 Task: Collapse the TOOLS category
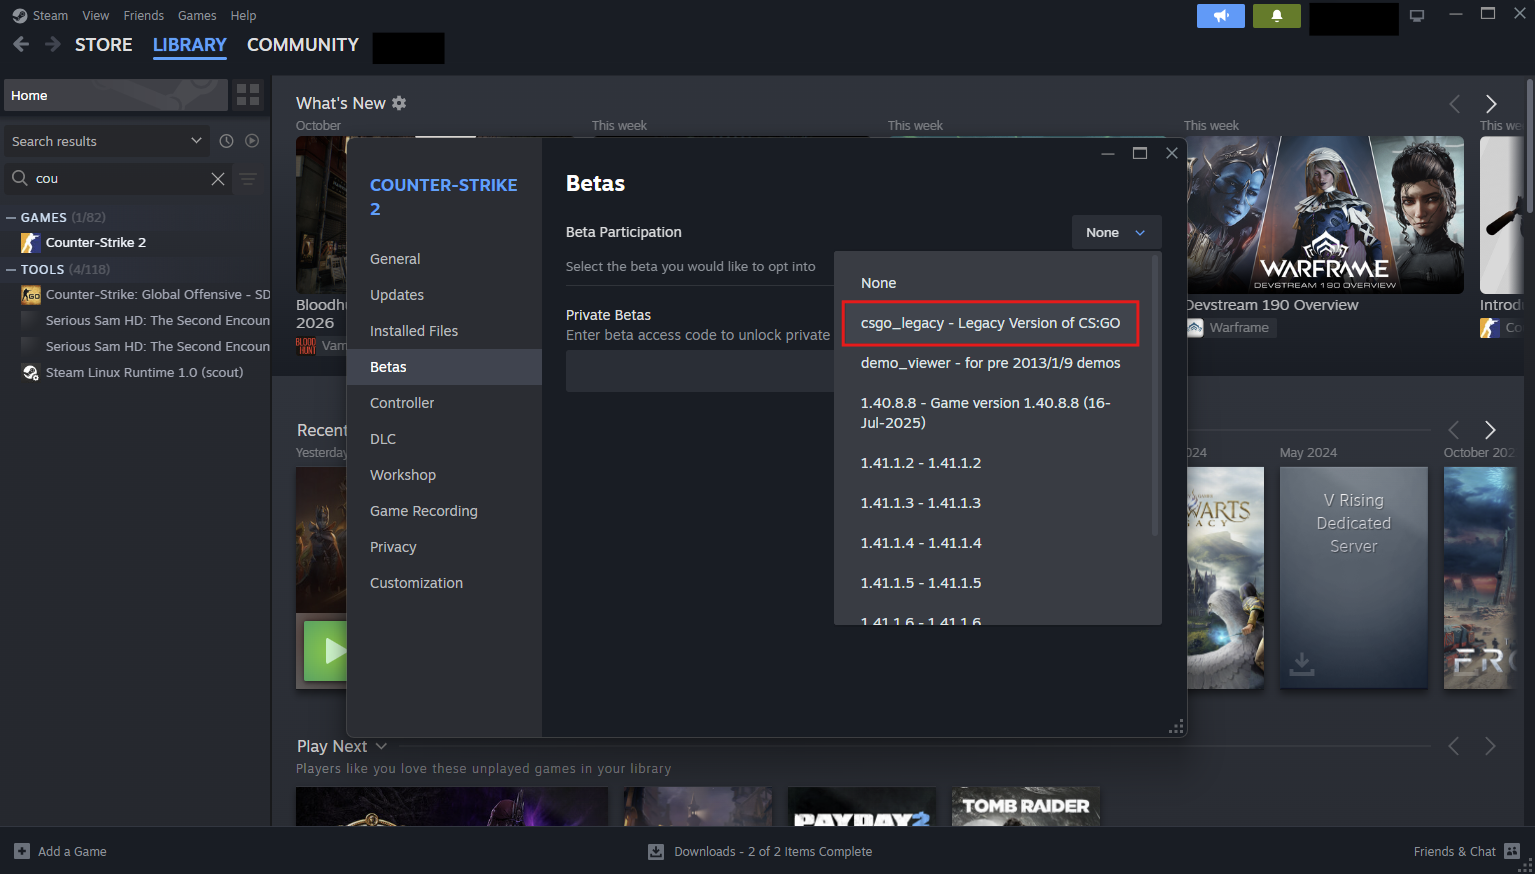coord(11,269)
